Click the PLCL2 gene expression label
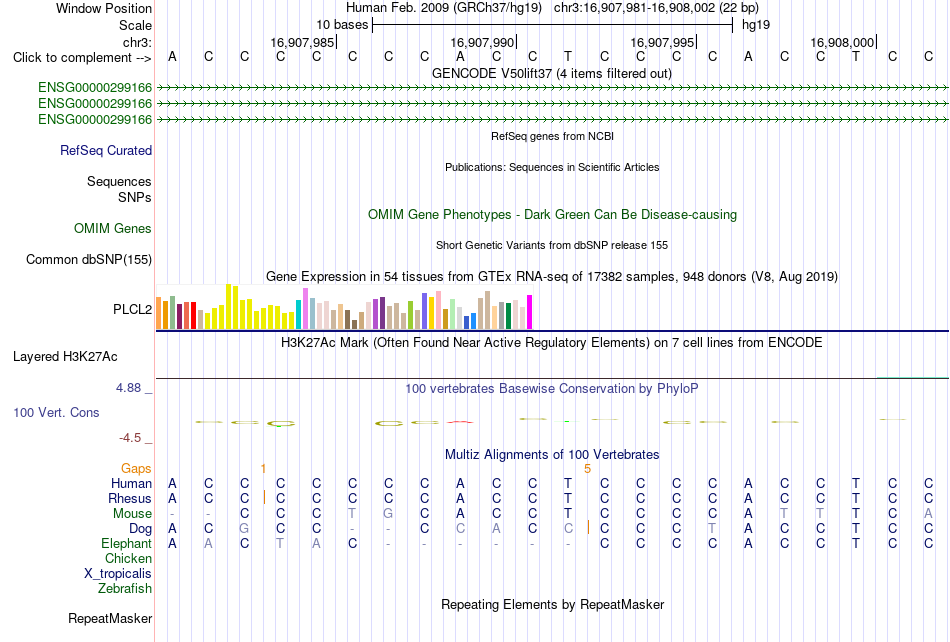 coord(132,309)
